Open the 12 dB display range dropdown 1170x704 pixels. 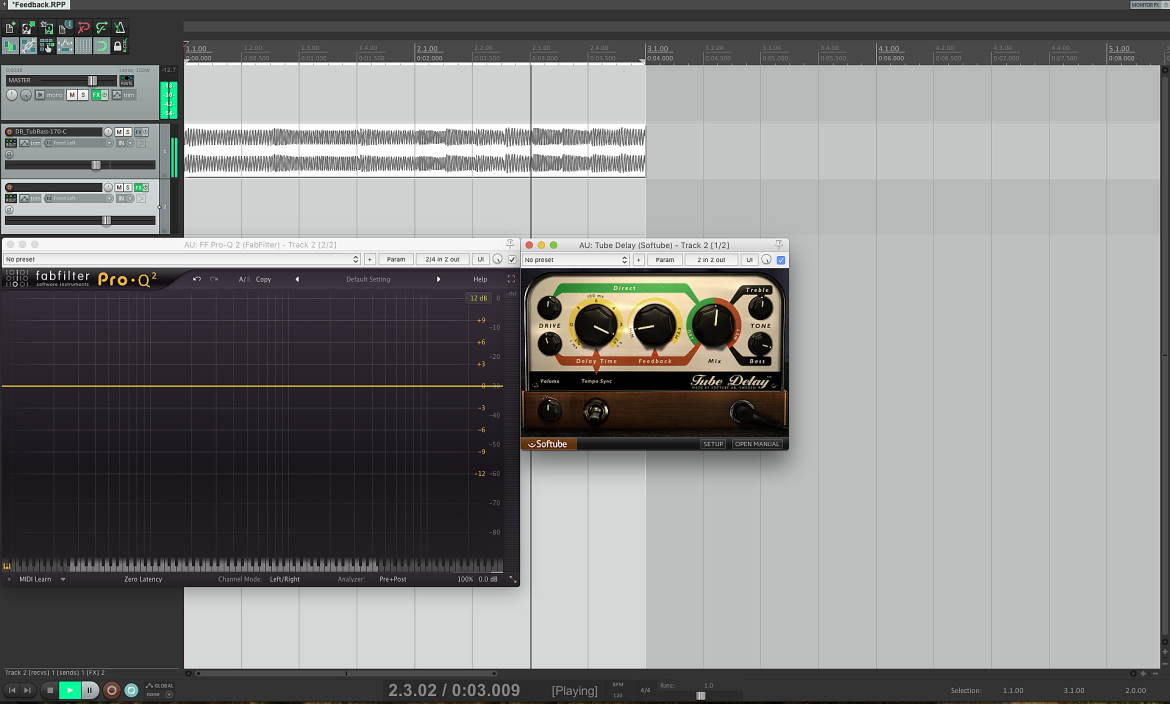478,298
